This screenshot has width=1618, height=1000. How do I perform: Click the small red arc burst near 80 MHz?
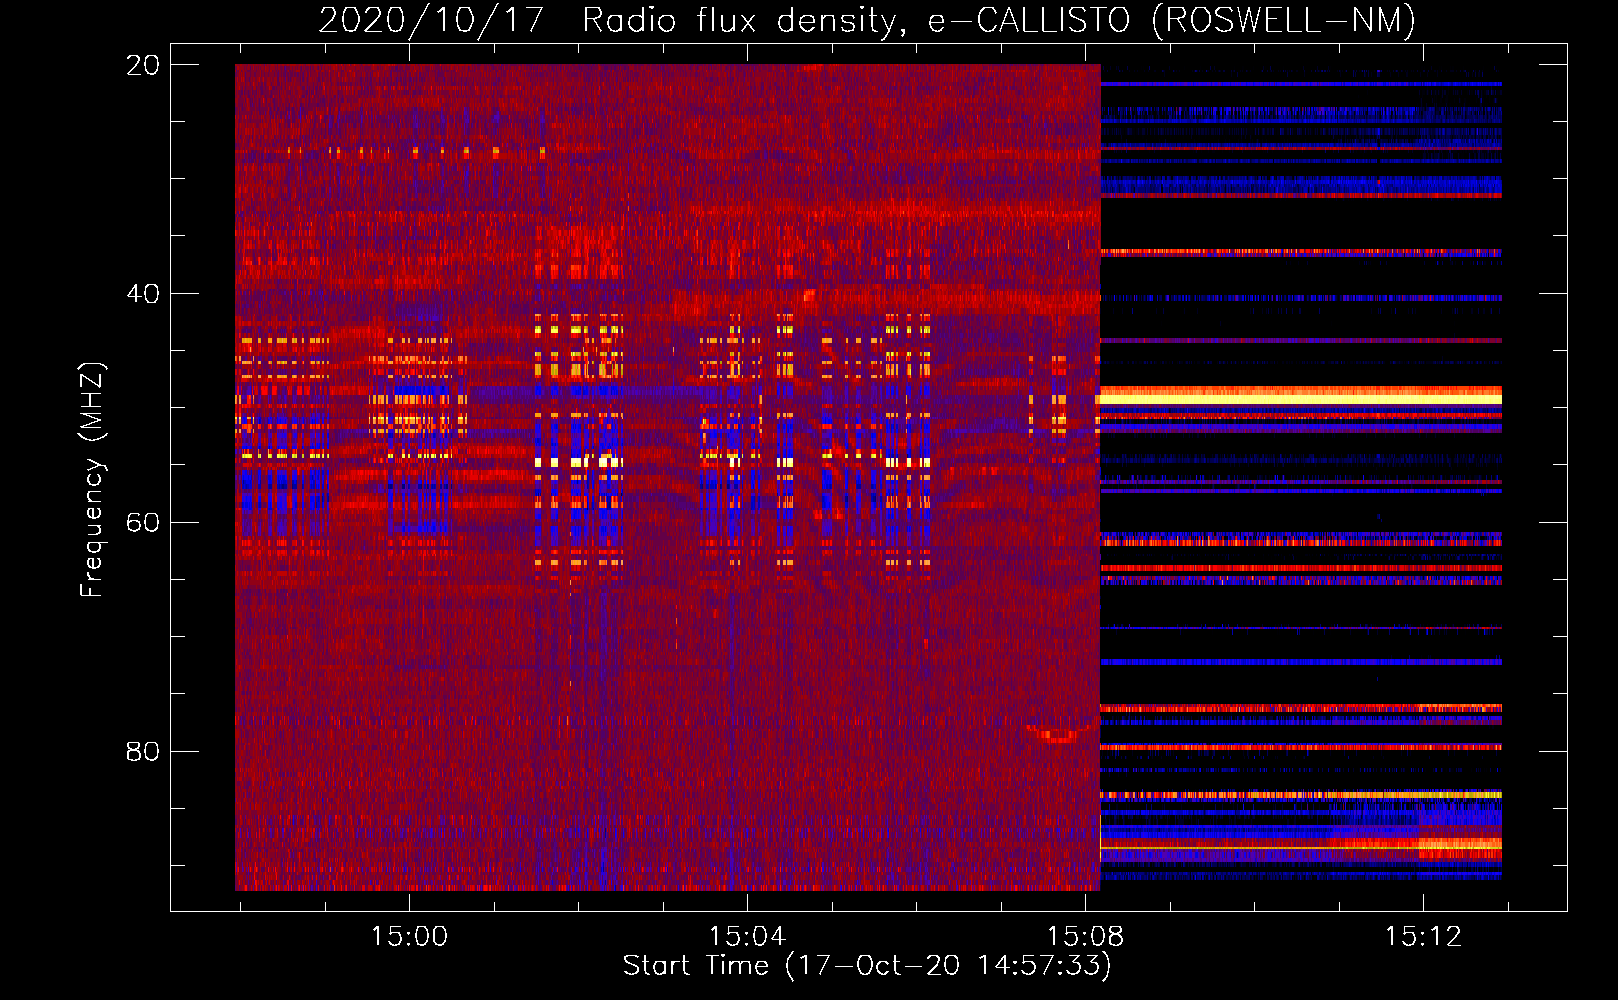tap(1059, 734)
